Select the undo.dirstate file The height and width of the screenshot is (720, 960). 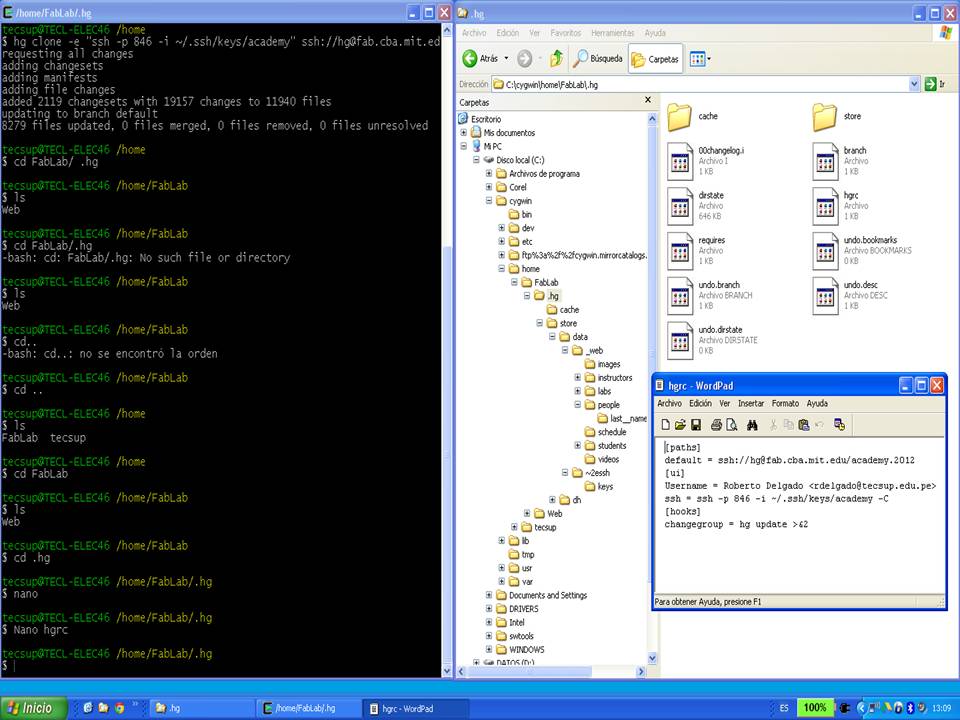point(713,340)
